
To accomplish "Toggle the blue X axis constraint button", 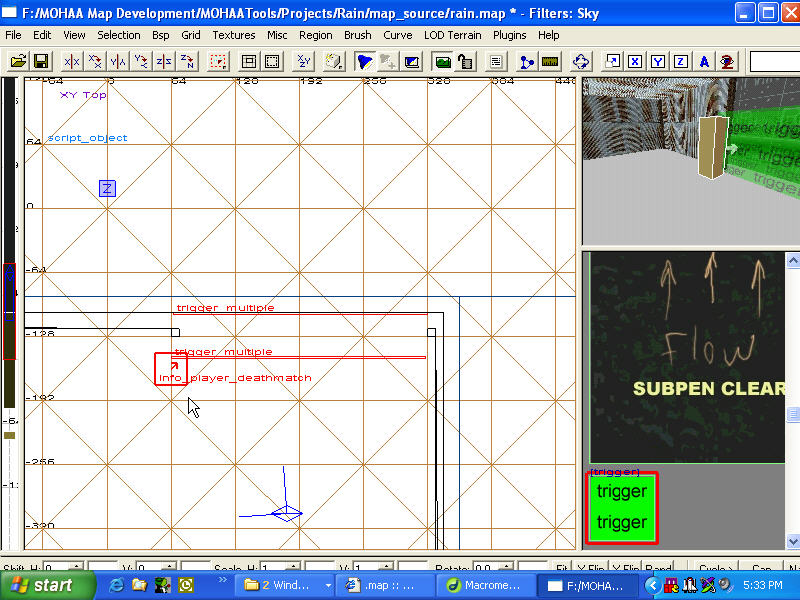I will [x=634, y=62].
